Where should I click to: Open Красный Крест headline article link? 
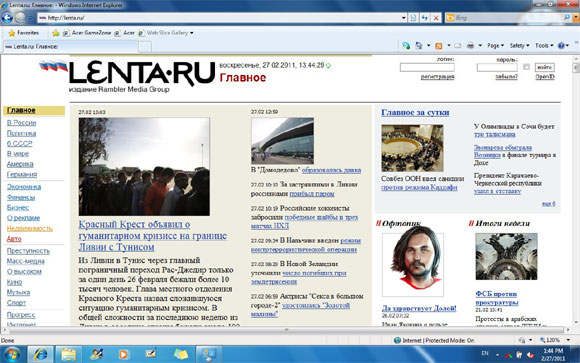[153, 235]
